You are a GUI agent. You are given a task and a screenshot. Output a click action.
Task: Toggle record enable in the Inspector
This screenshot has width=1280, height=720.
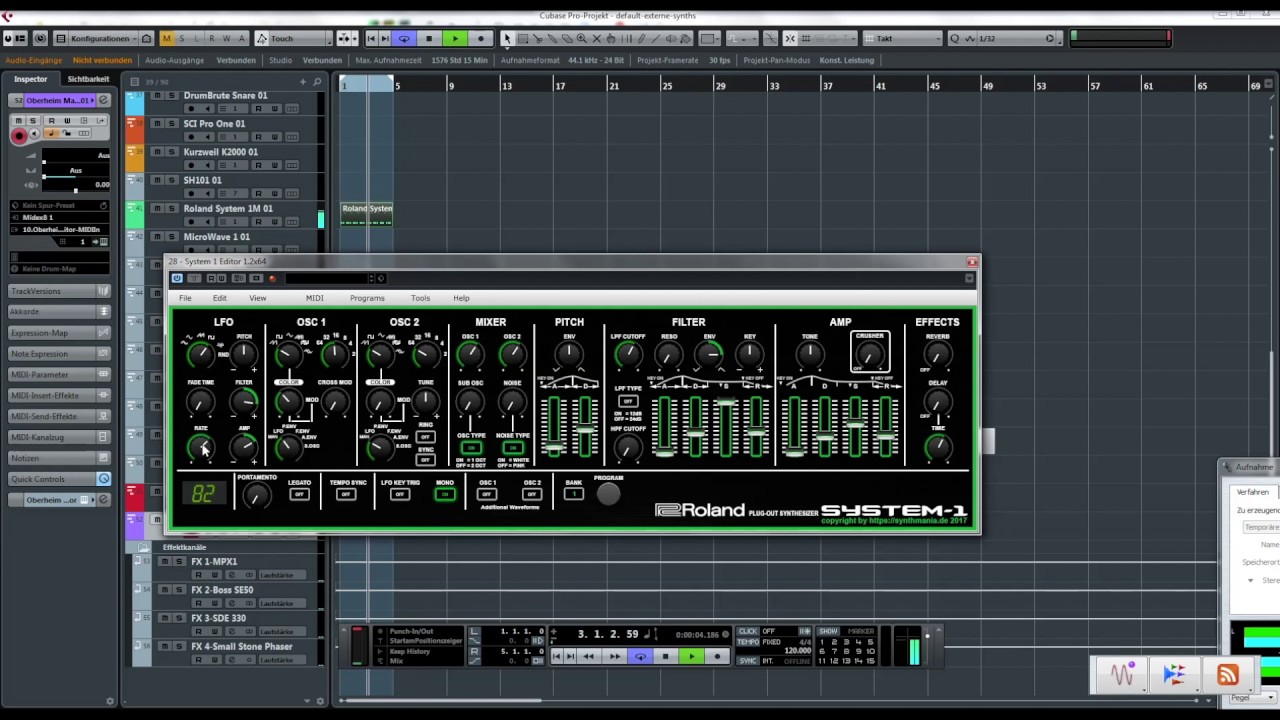pyautogui.click(x=19, y=136)
